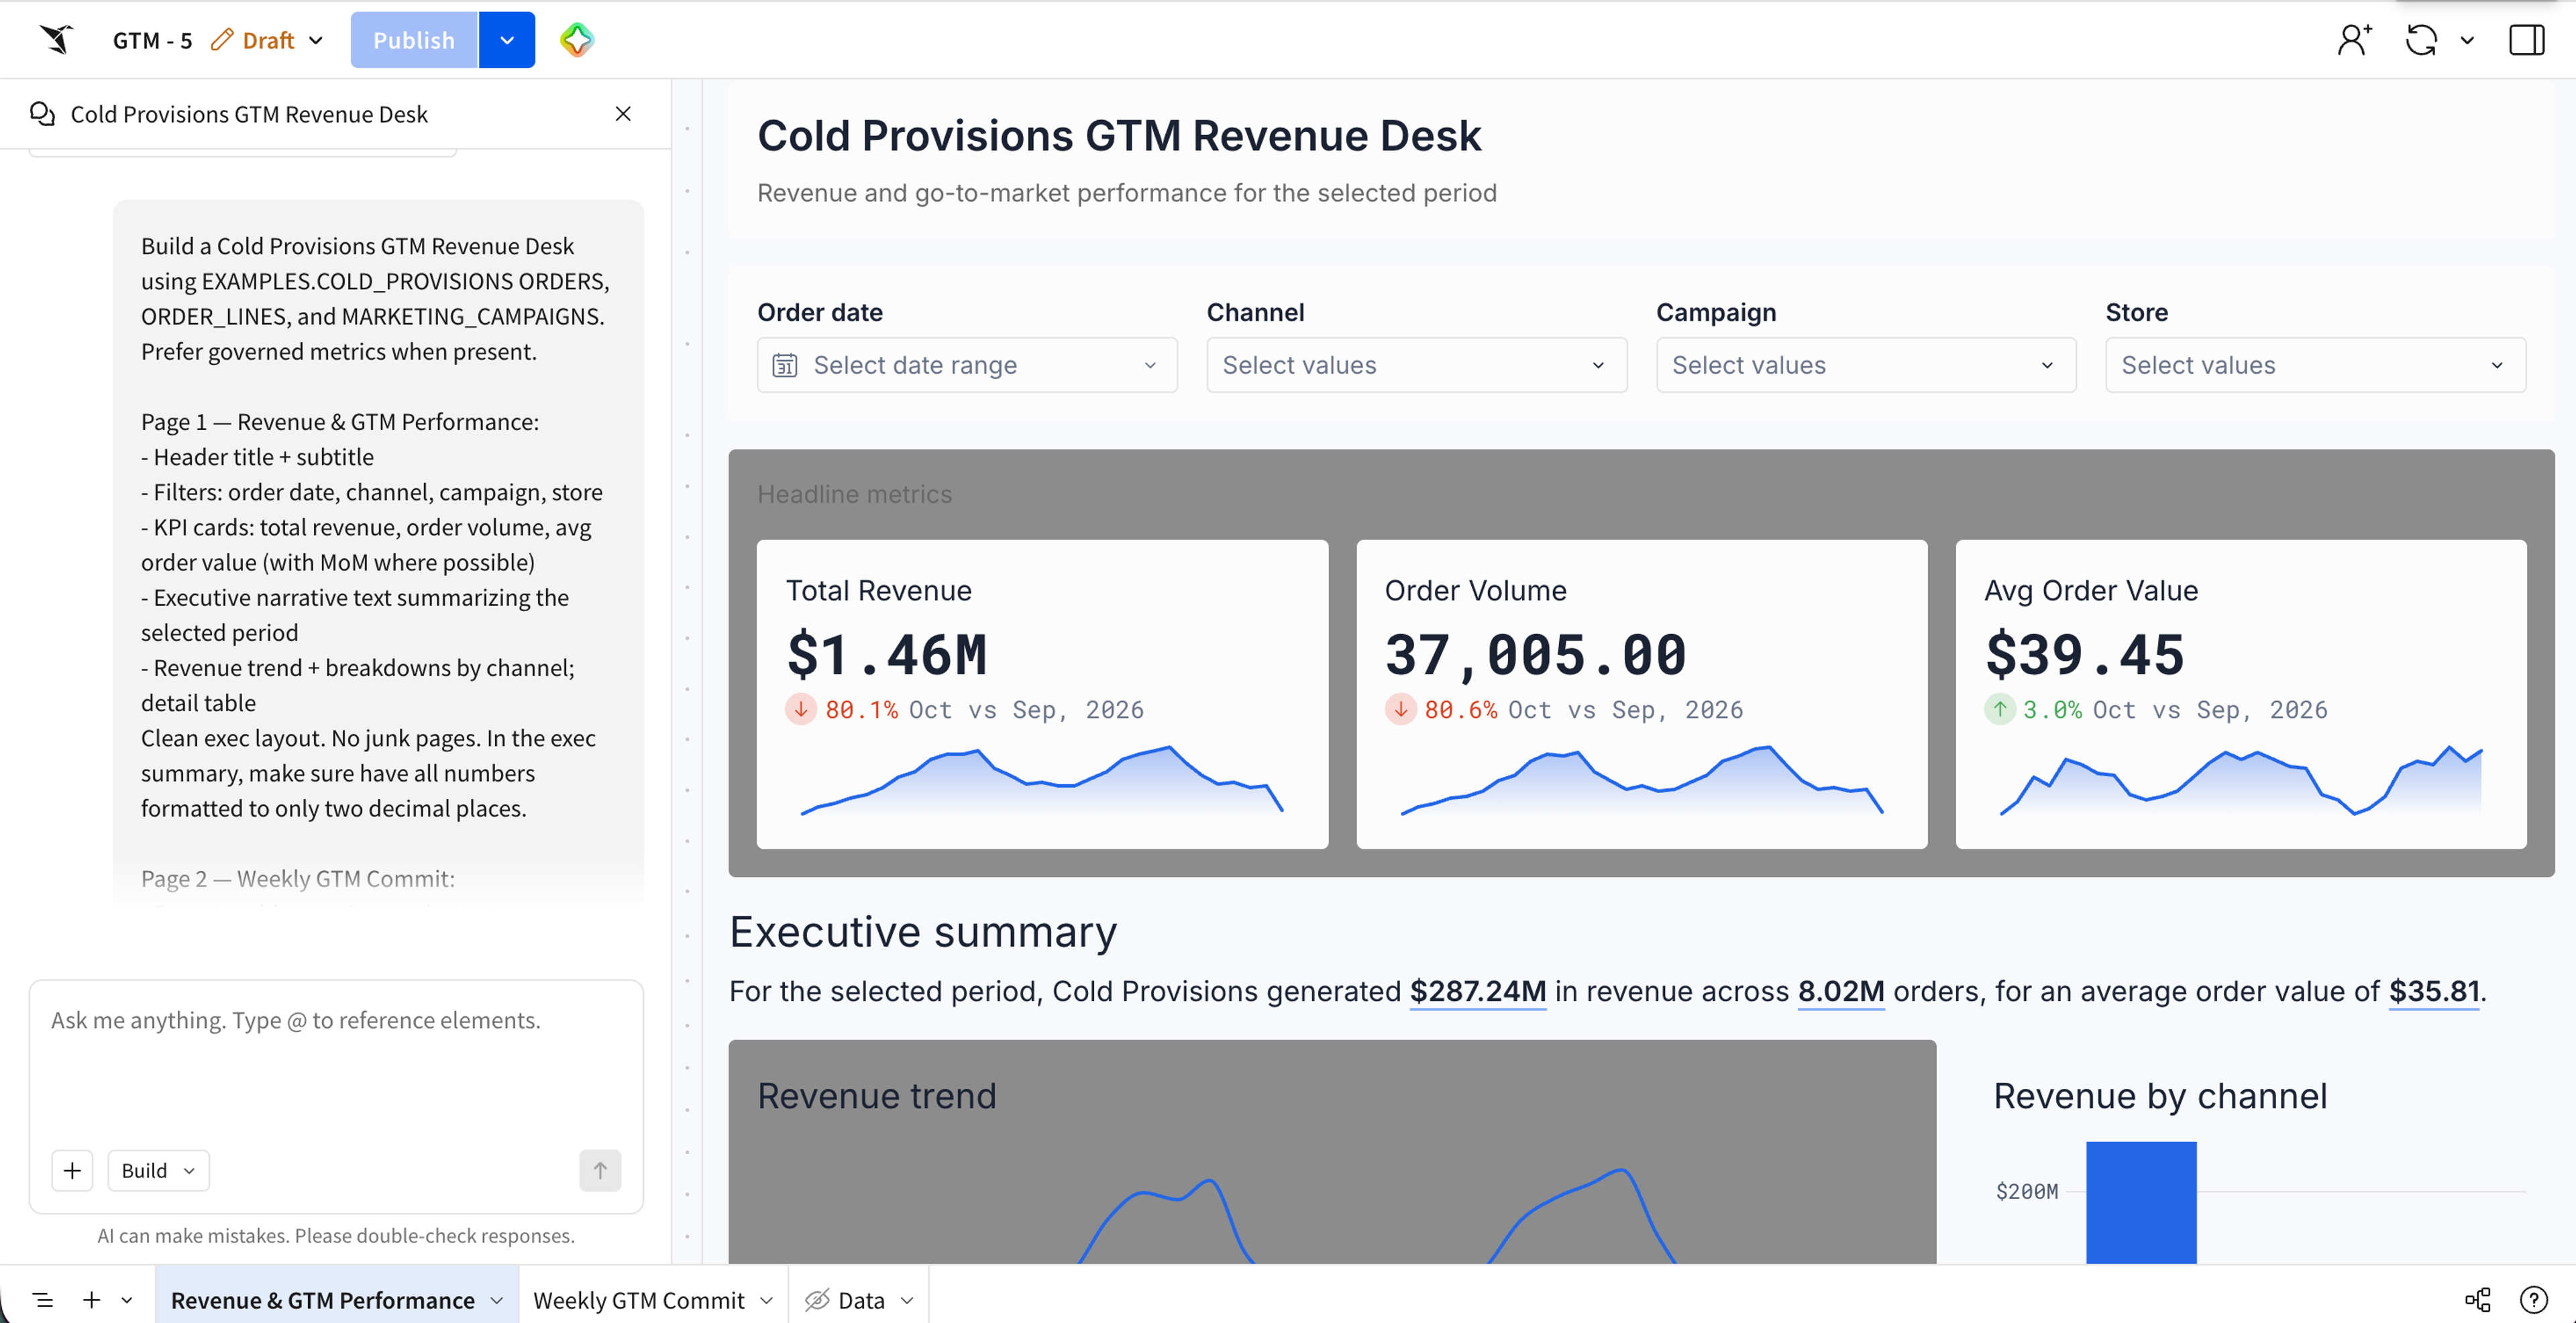Click the blue Revenue by channel bar
This screenshot has width=2576, height=1323.
(2141, 1202)
